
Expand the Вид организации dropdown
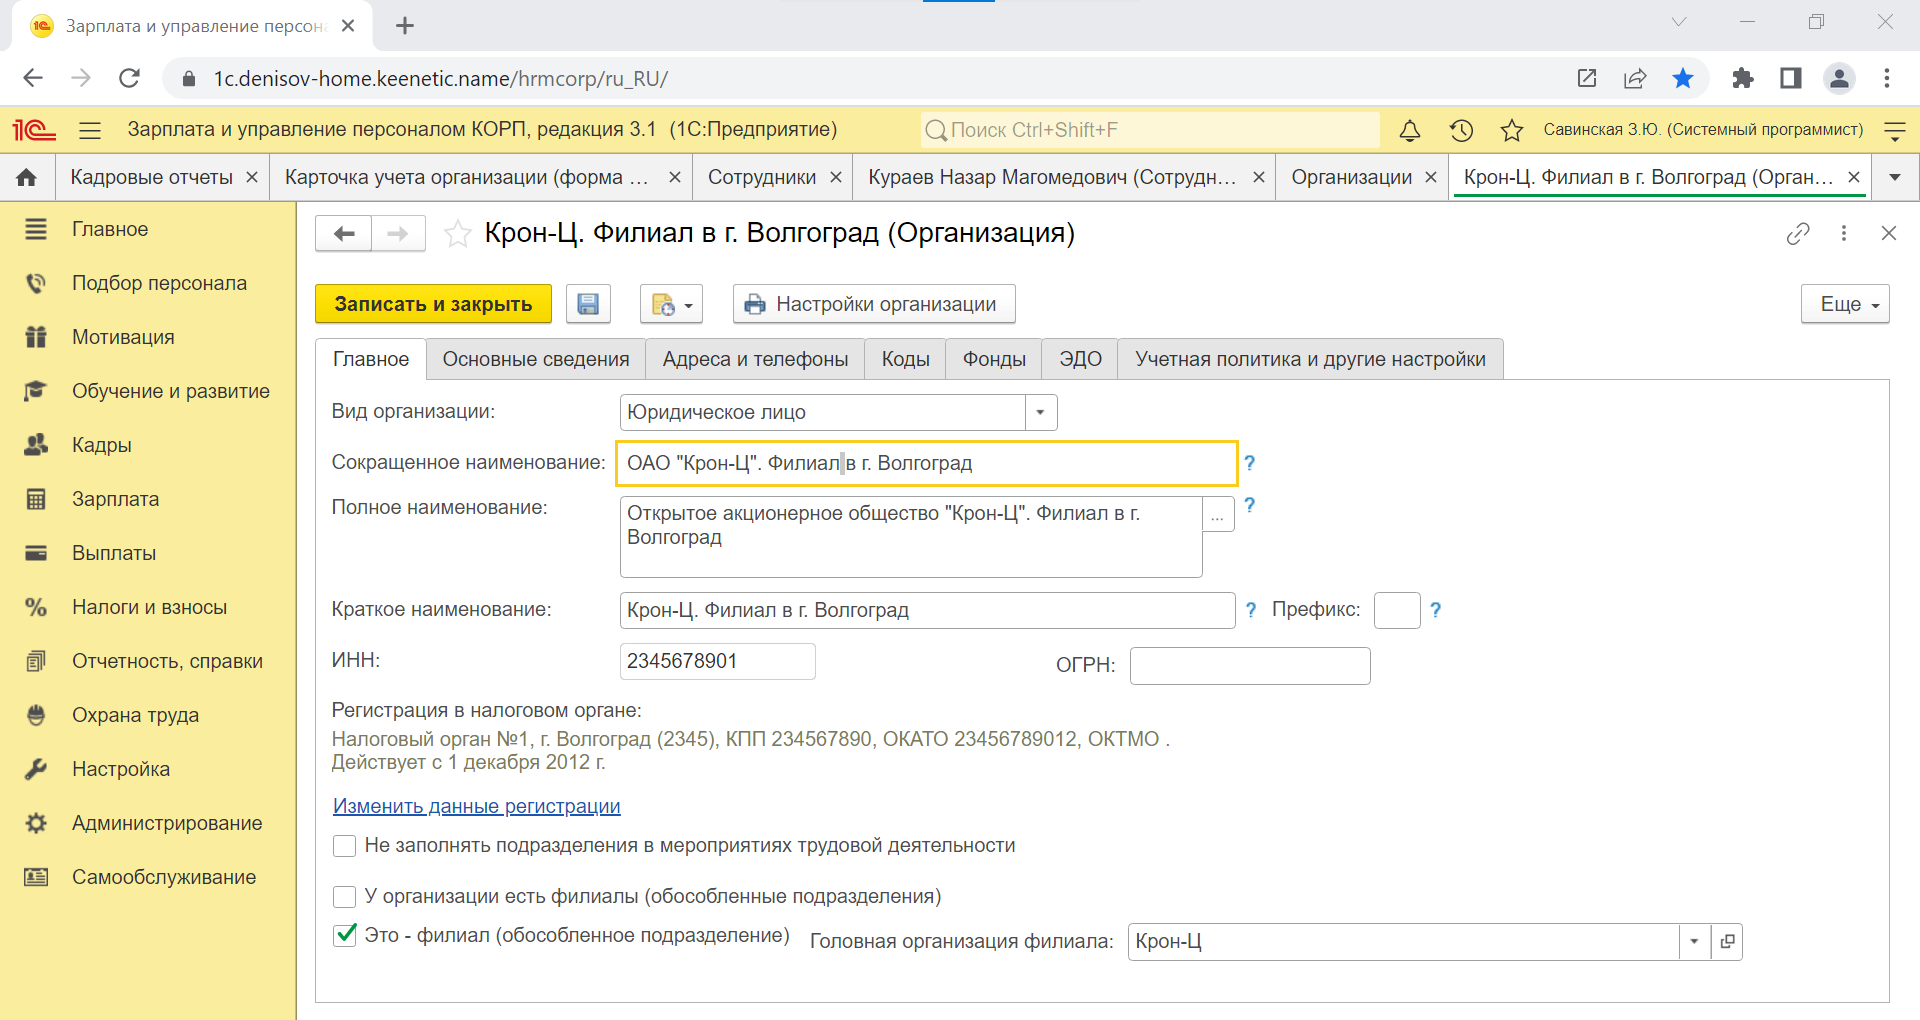click(x=1040, y=412)
